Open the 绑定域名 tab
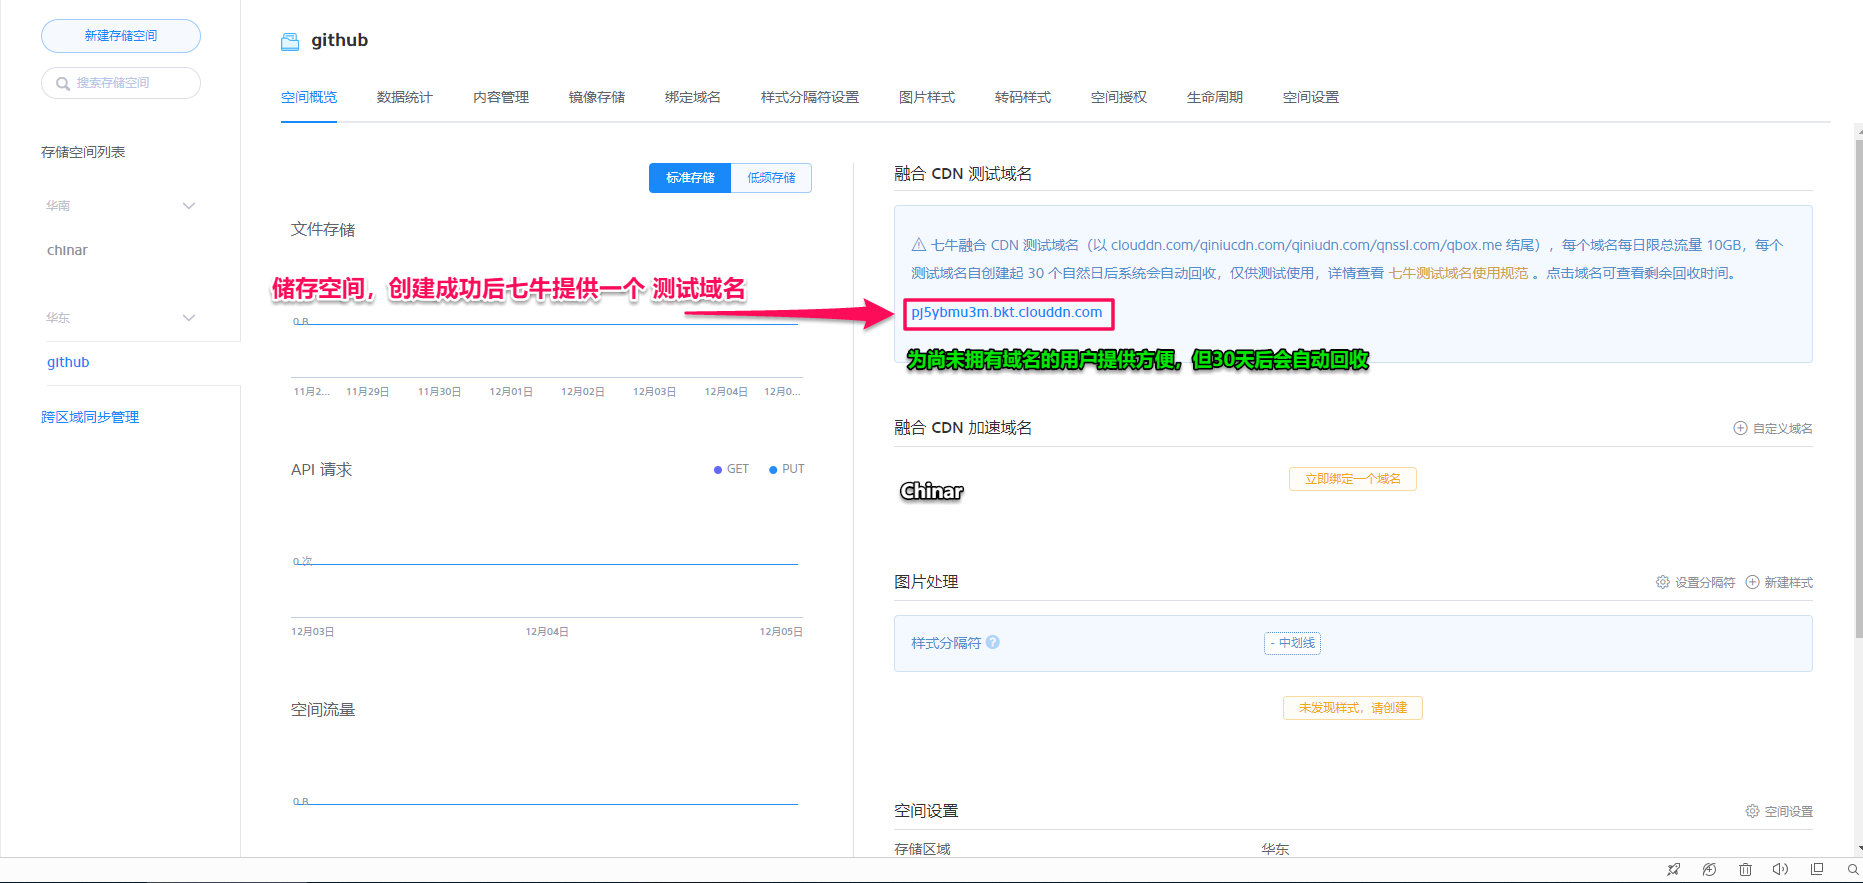 (693, 97)
